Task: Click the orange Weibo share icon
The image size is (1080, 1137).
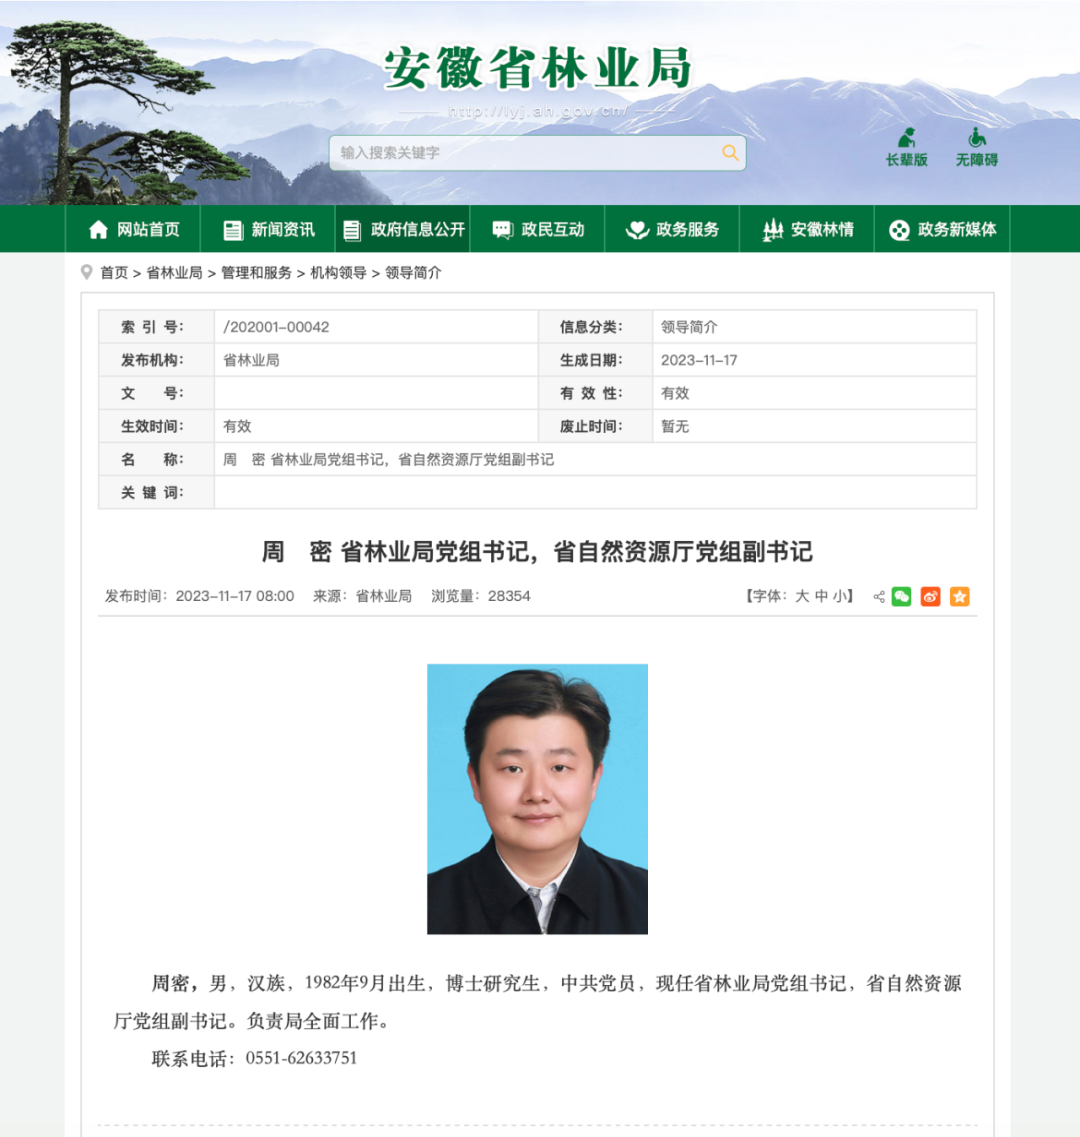Action: coord(930,596)
